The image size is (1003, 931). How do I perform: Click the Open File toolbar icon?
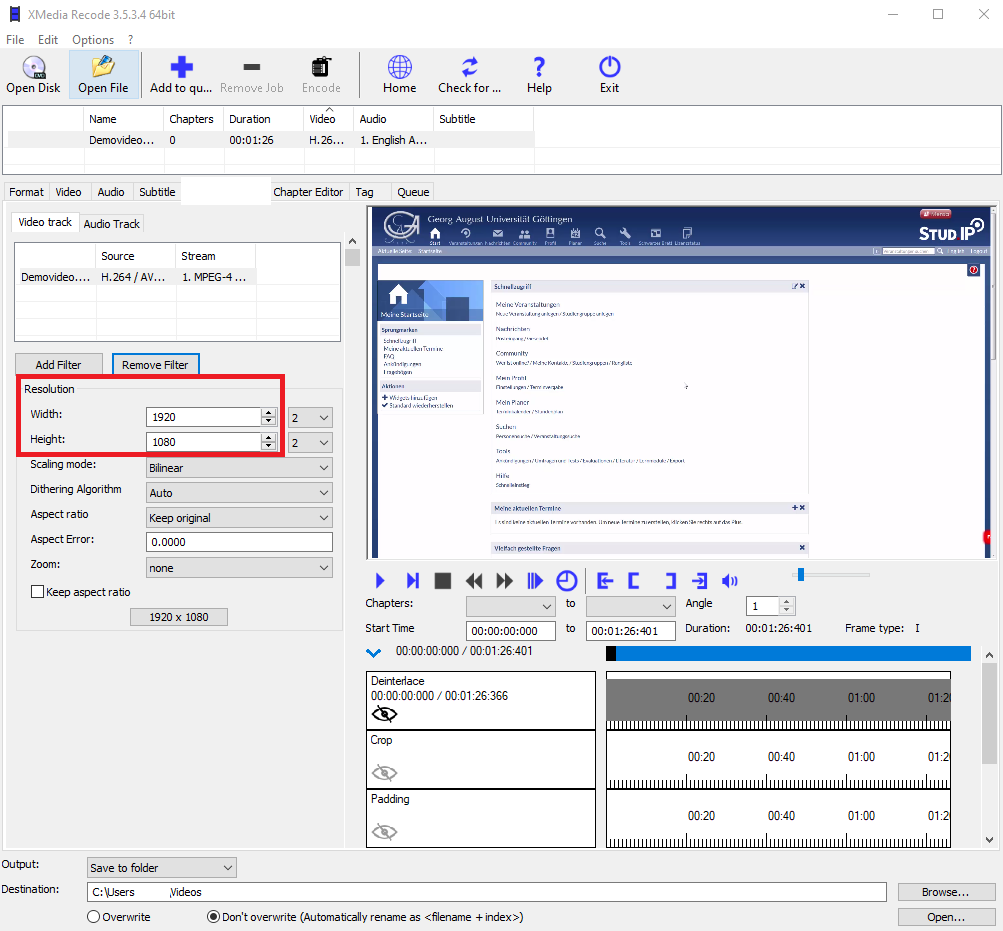pos(103,68)
